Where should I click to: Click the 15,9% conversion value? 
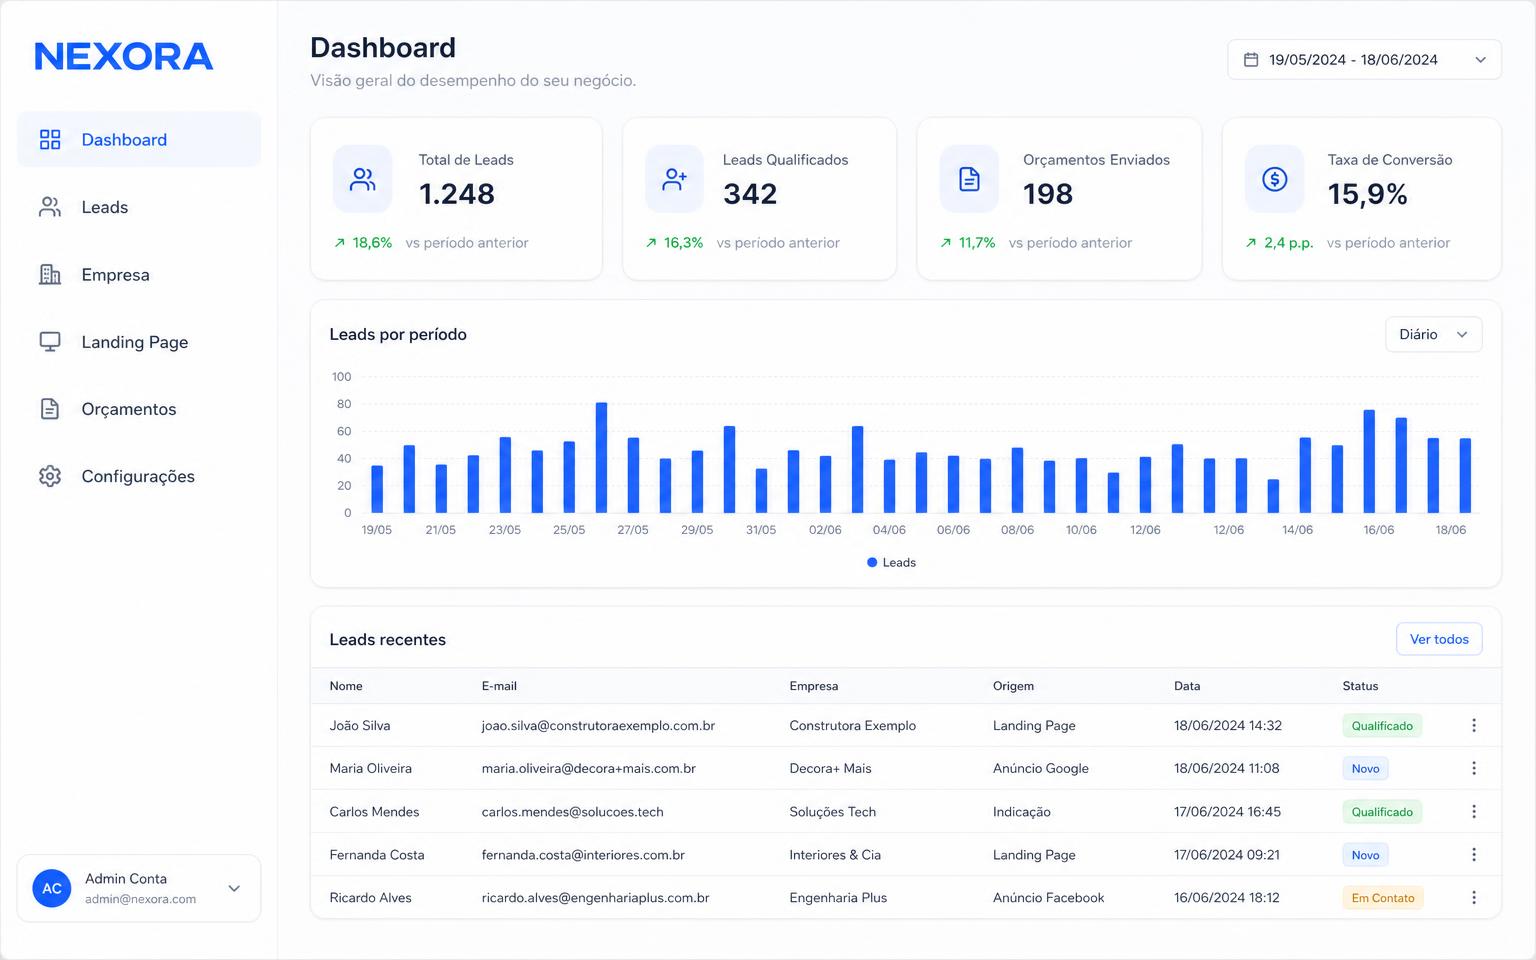coord(1367,194)
